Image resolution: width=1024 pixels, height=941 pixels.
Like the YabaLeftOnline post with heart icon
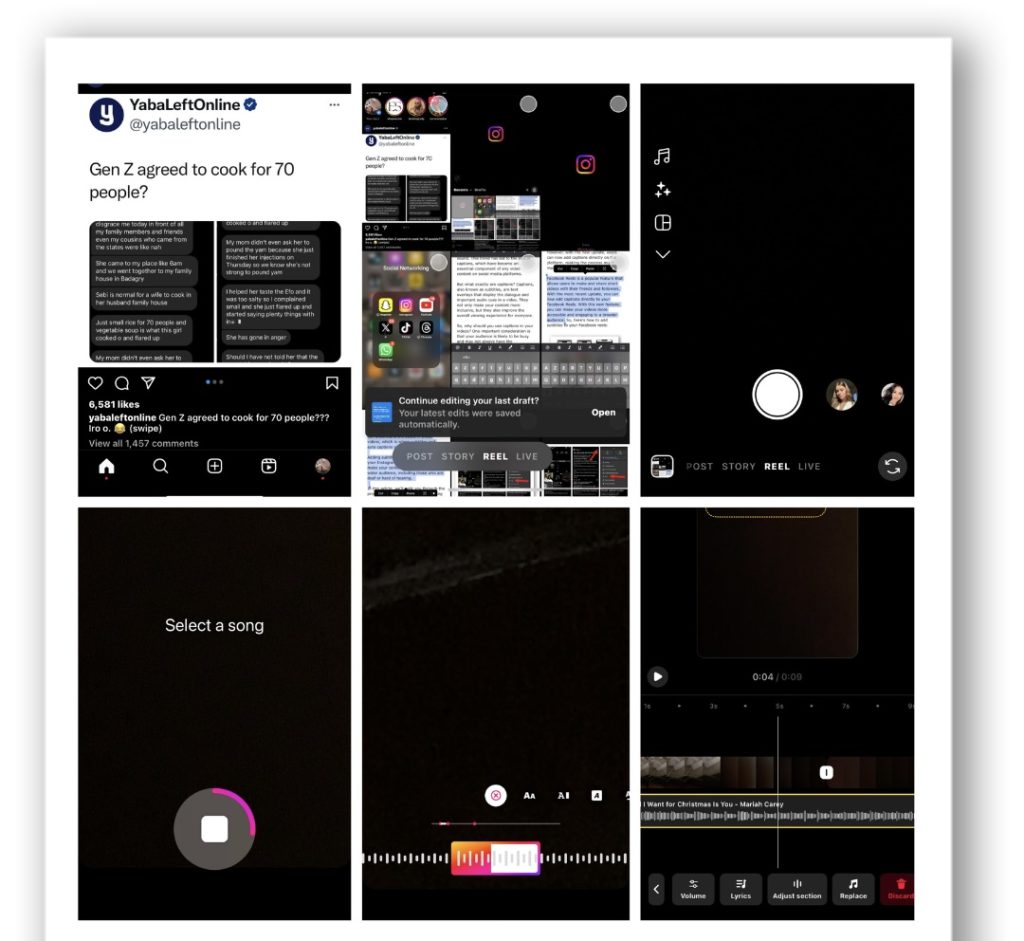(96, 383)
